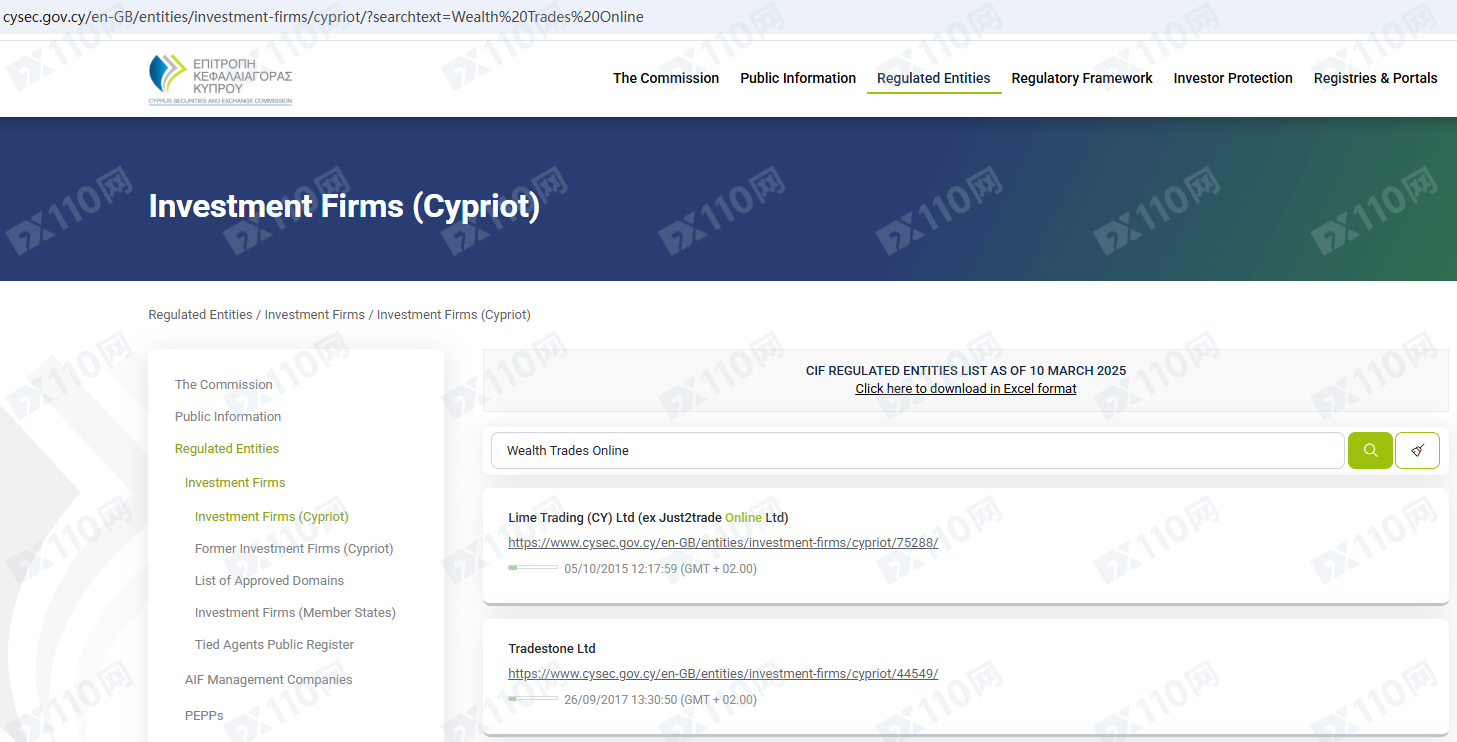Screen dimensions: 1457x742
Task: Select Regulated Entities top navigation item
Action: click(933, 78)
